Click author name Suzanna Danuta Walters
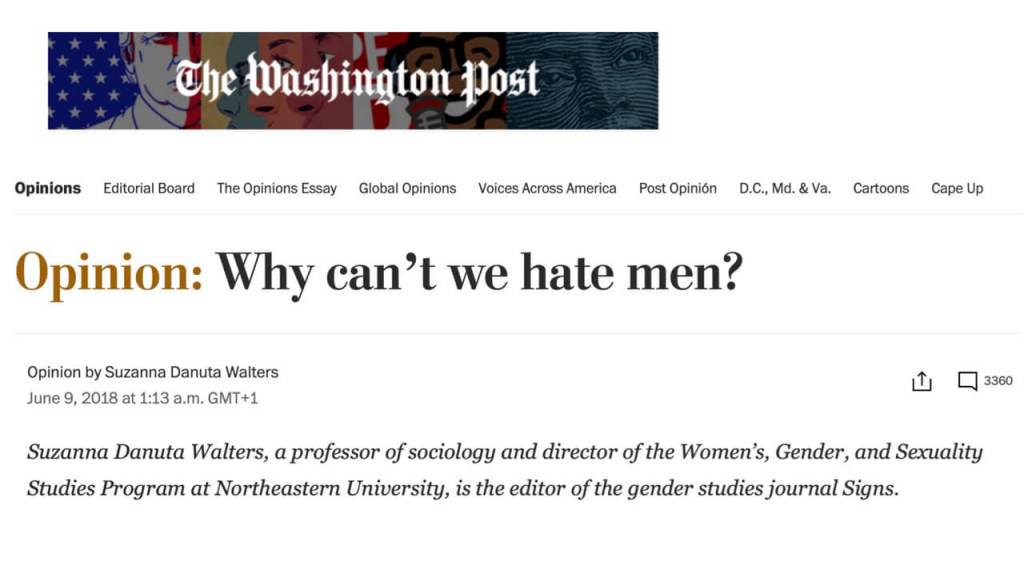 point(191,372)
